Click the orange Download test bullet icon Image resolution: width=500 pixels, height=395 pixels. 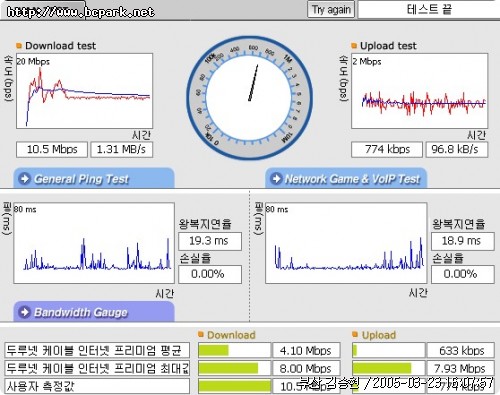click(19, 46)
